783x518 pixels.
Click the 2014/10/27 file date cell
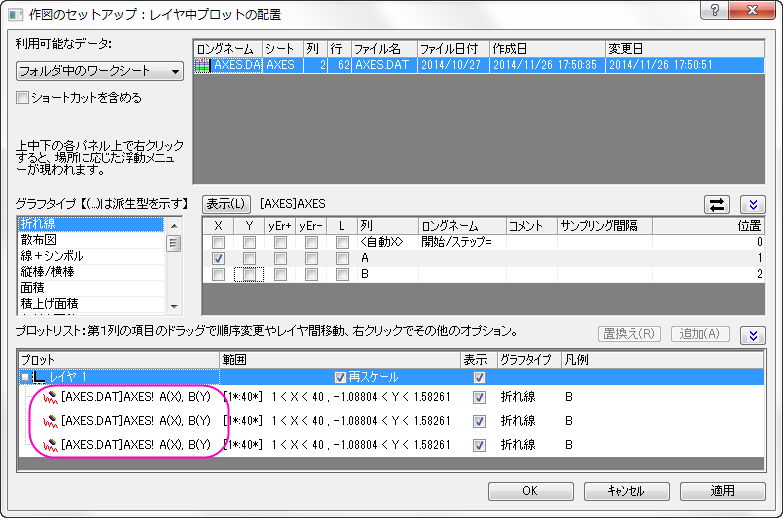coord(453,65)
